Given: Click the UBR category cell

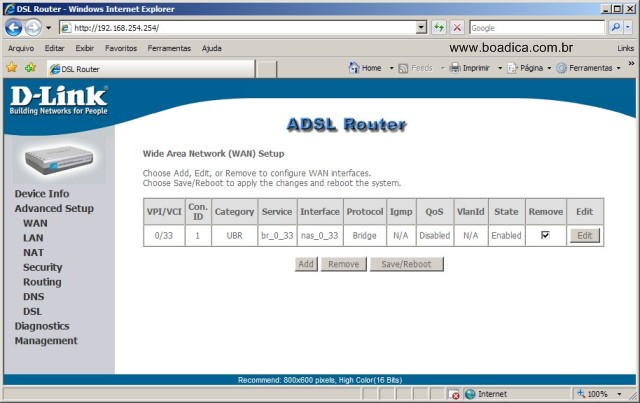Looking at the screenshot, I should [x=234, y=236].
